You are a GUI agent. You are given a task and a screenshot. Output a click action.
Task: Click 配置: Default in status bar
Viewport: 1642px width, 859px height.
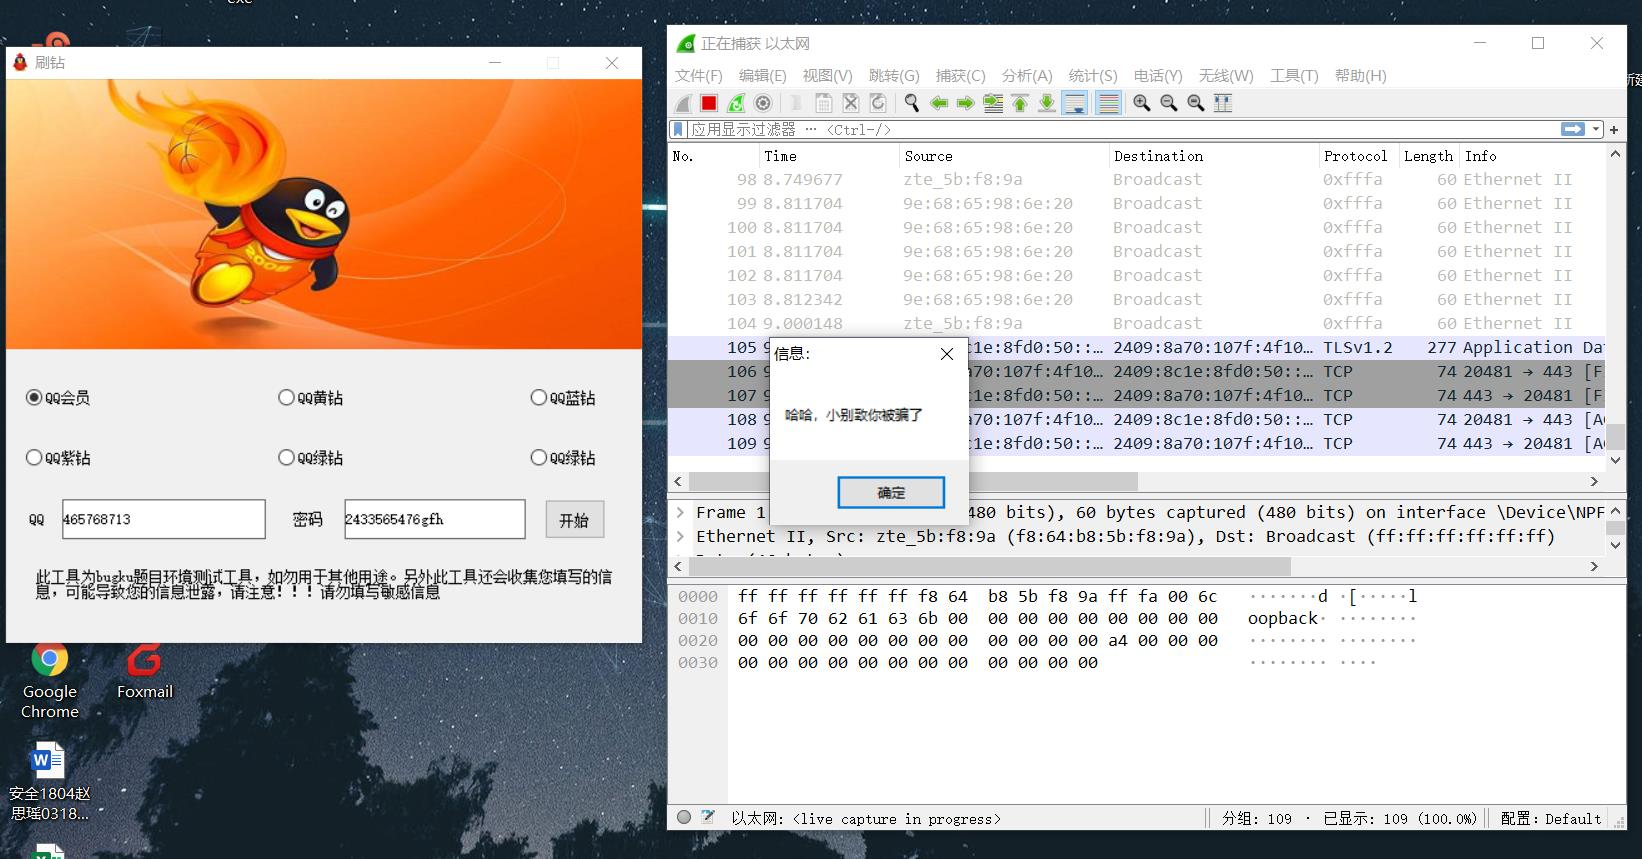pos(1551,818)
